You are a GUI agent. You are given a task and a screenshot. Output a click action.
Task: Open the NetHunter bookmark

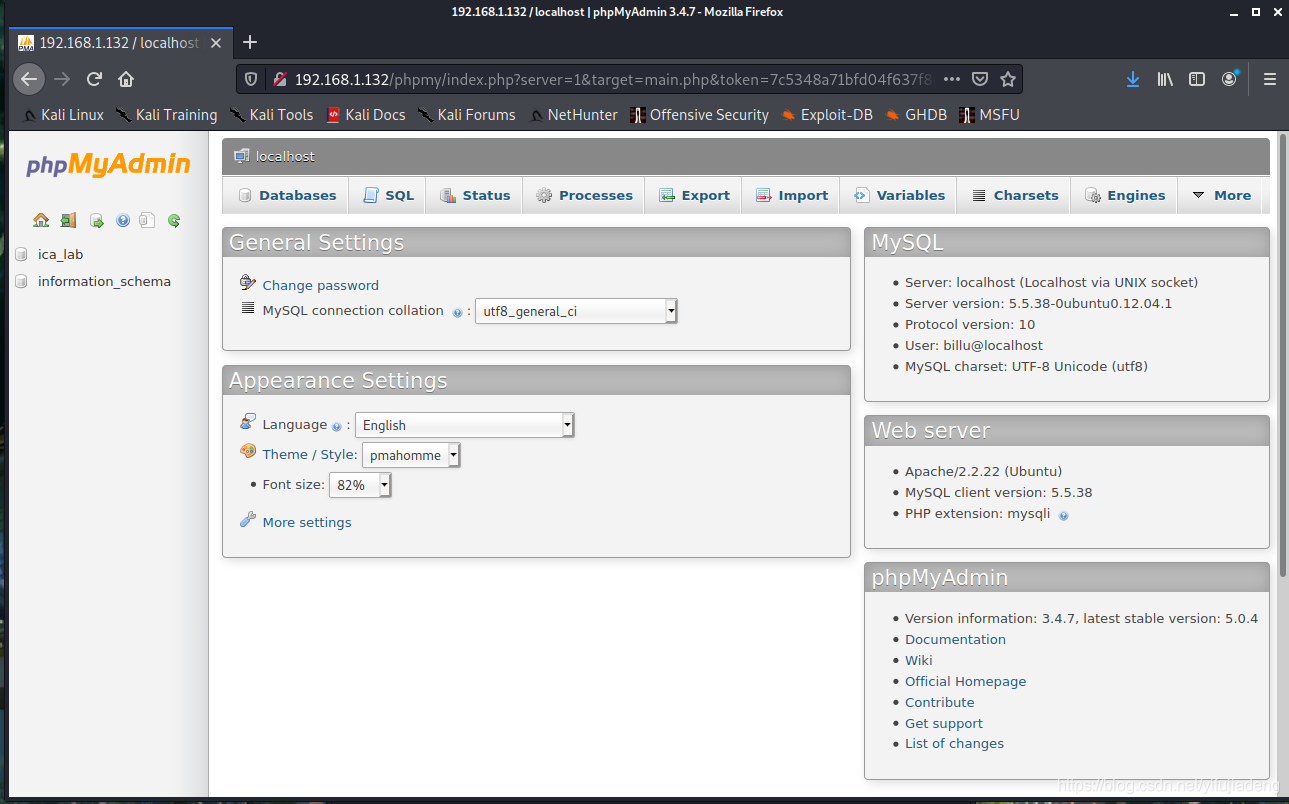point(573,115)
